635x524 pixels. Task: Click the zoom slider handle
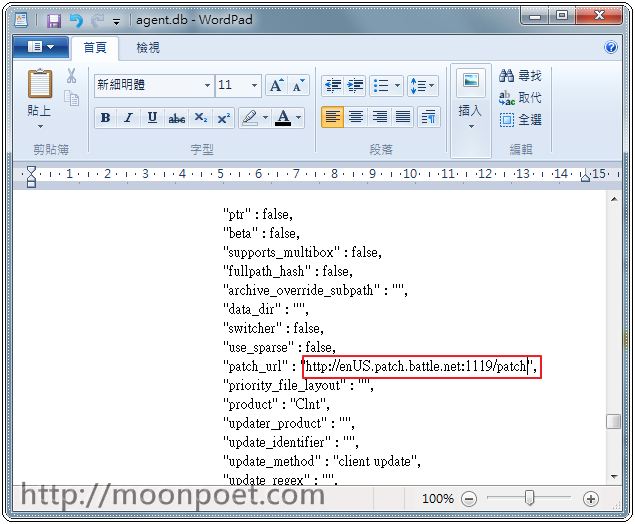tap(529, 498)
